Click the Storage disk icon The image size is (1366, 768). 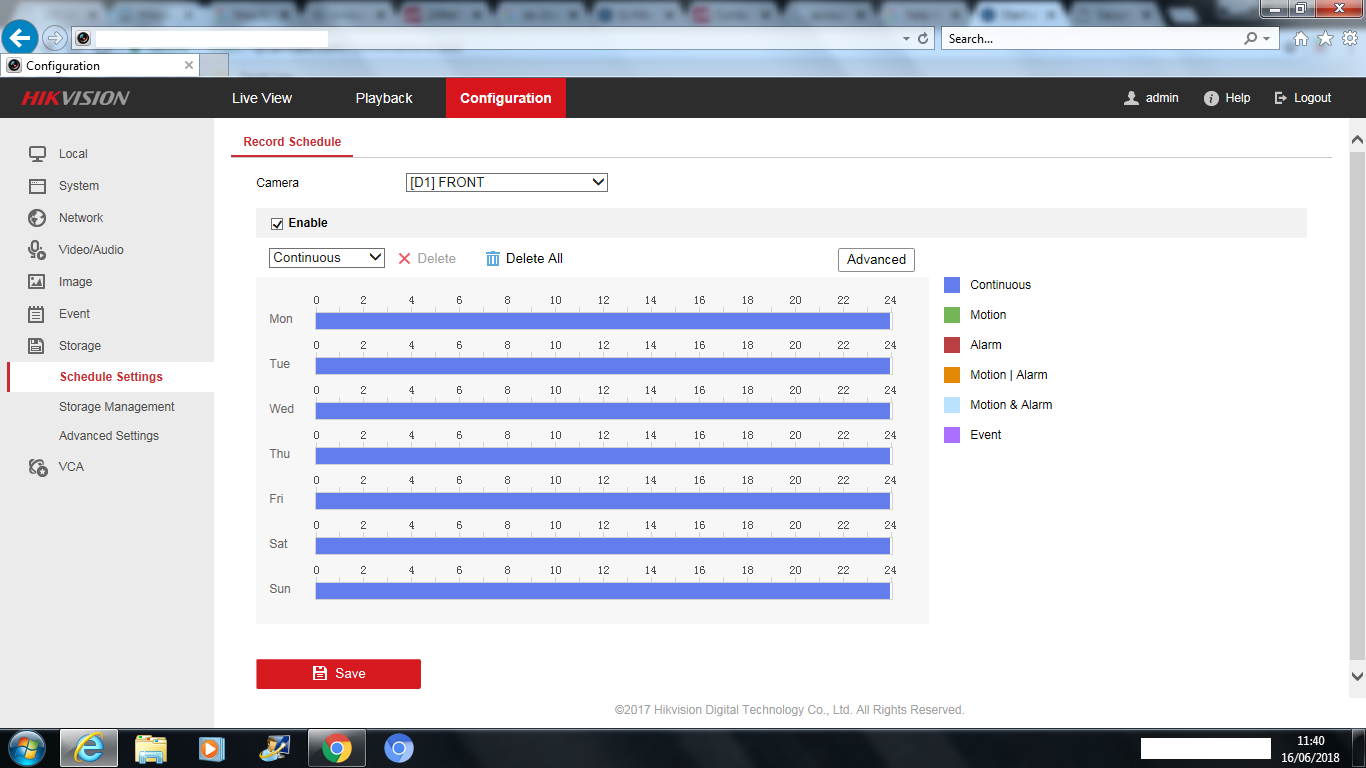37,346
